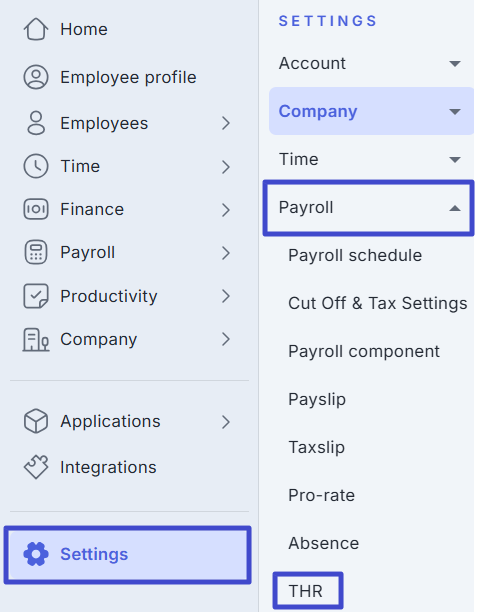The image size is (480, 612).
Task: Expand the Employees submenu chevron
Action: [x=226, y=123]
